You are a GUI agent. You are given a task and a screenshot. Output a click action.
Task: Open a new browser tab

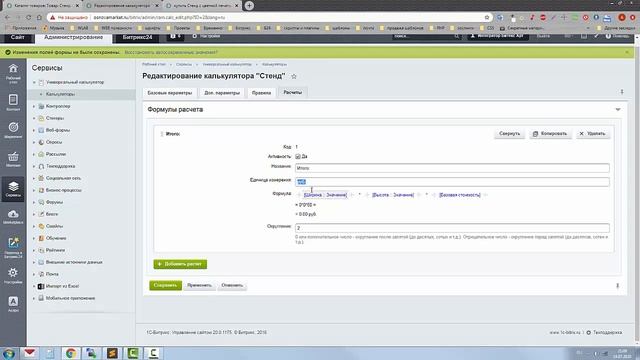point(249,6)
